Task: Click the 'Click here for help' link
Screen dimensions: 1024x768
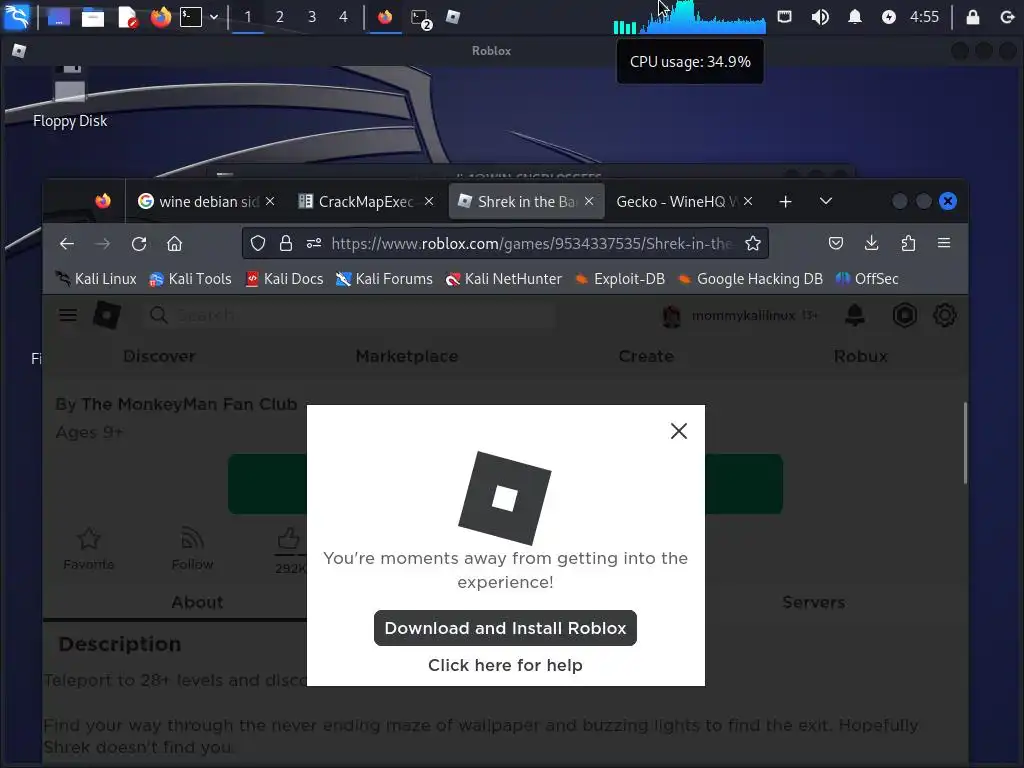Action: click(x=505, y=665)
